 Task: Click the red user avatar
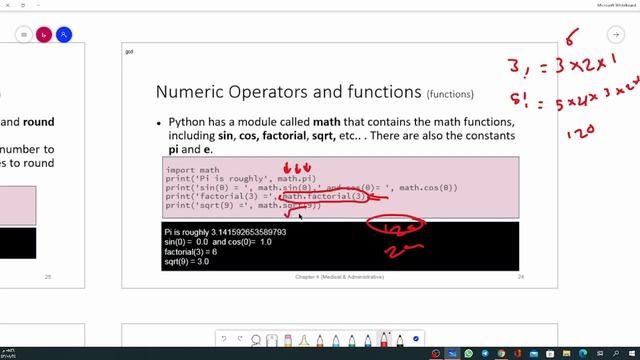[44, 35]
